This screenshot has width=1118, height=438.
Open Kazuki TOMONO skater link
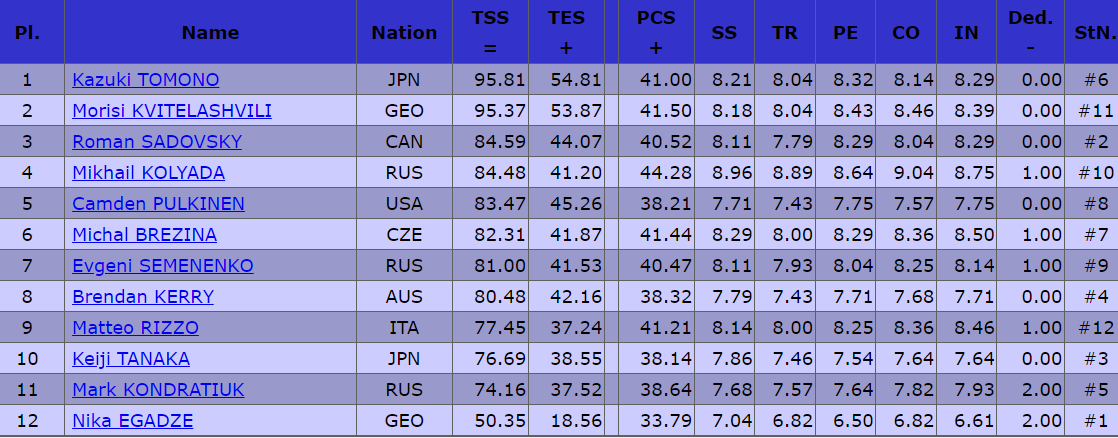[145, 80]
